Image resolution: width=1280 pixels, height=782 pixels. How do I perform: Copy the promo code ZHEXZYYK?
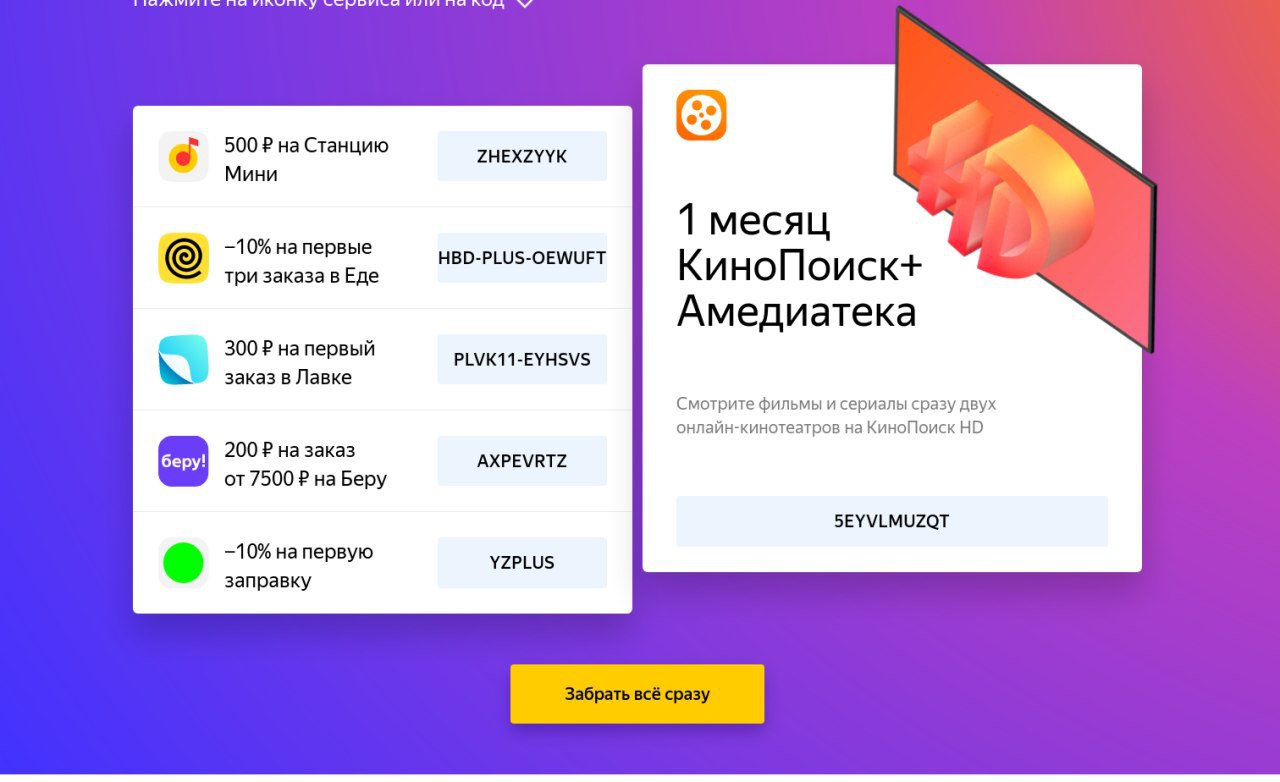[x=522, y=156]
